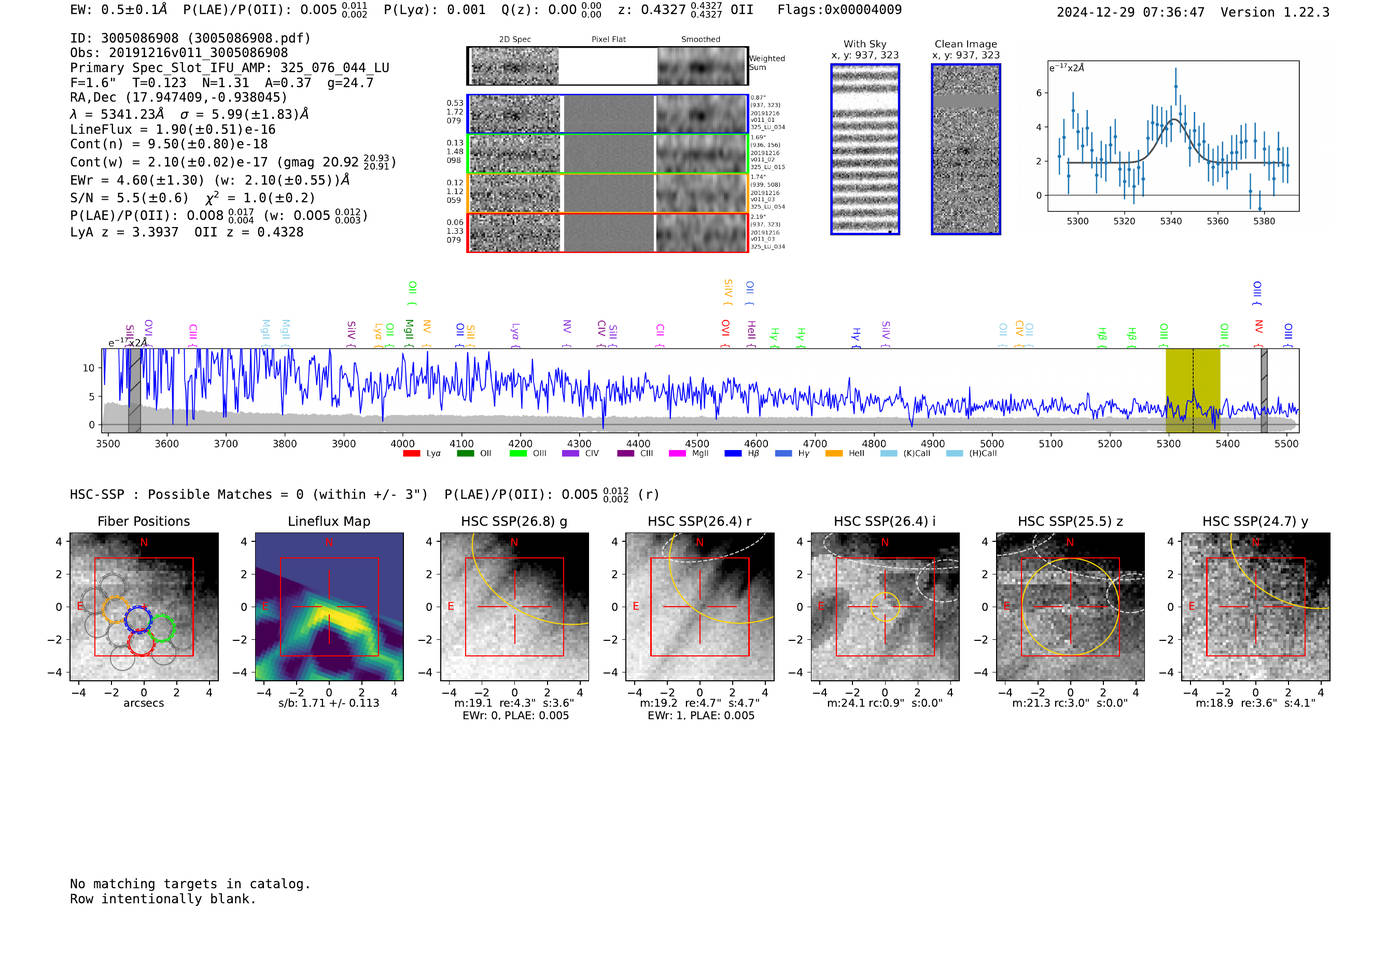Click the gray hatched band near 3550
Image resolution: width=1400 pixels, height=953 pixels.
coord(134,391)
